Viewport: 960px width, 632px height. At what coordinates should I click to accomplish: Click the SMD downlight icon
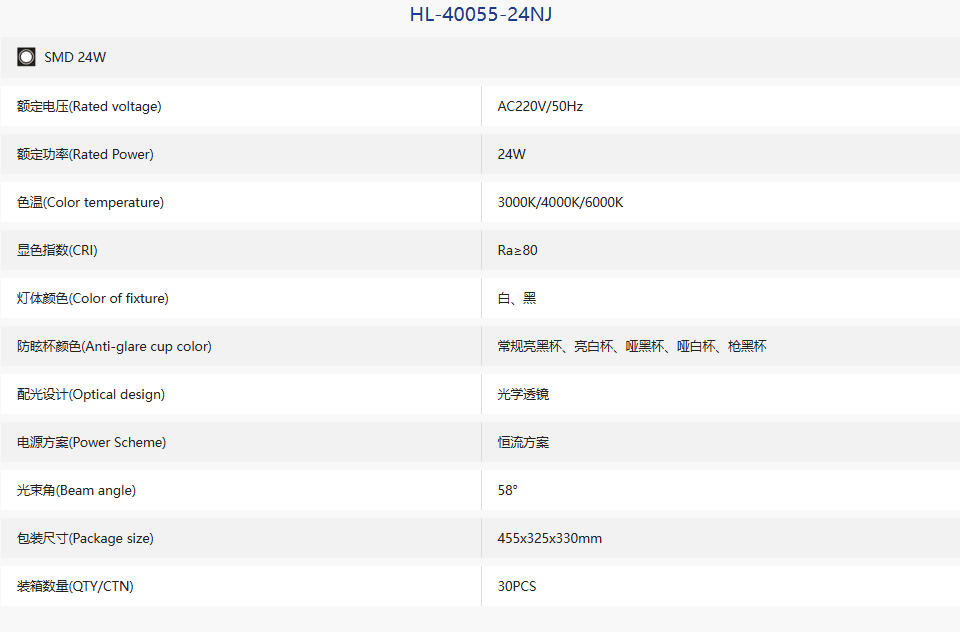26,57
